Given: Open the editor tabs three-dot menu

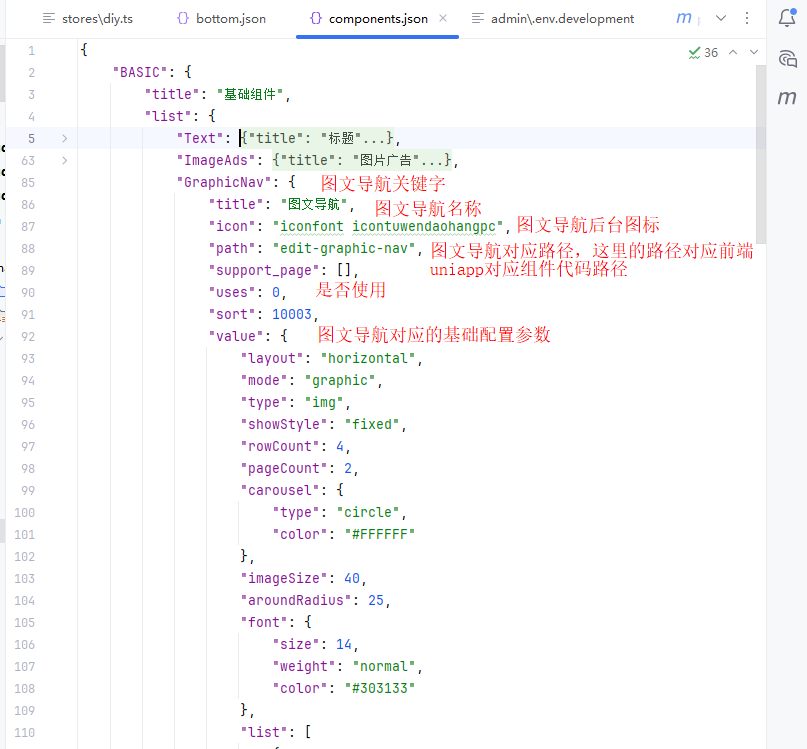Looking at the screenshot, I should (x=746, y=18).
